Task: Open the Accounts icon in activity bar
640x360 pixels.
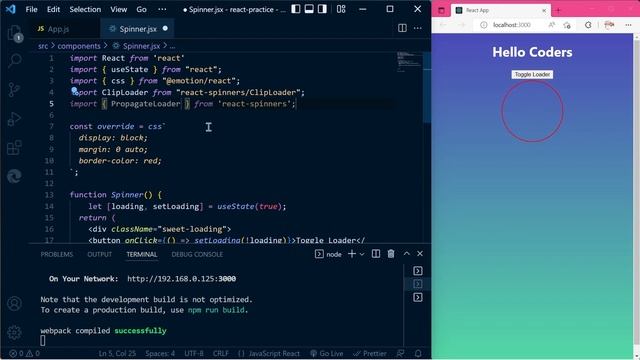Action: click(15, 304)
